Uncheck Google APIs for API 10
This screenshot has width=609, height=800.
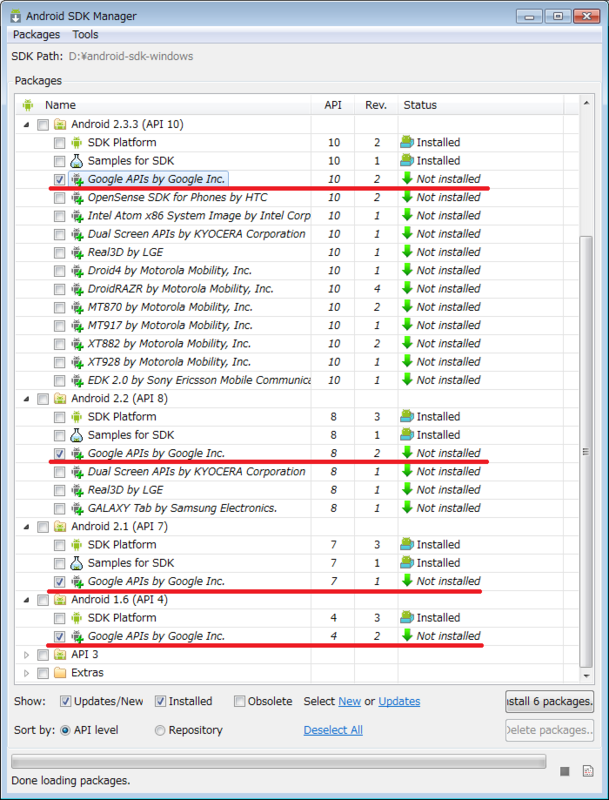click(60, 180)
